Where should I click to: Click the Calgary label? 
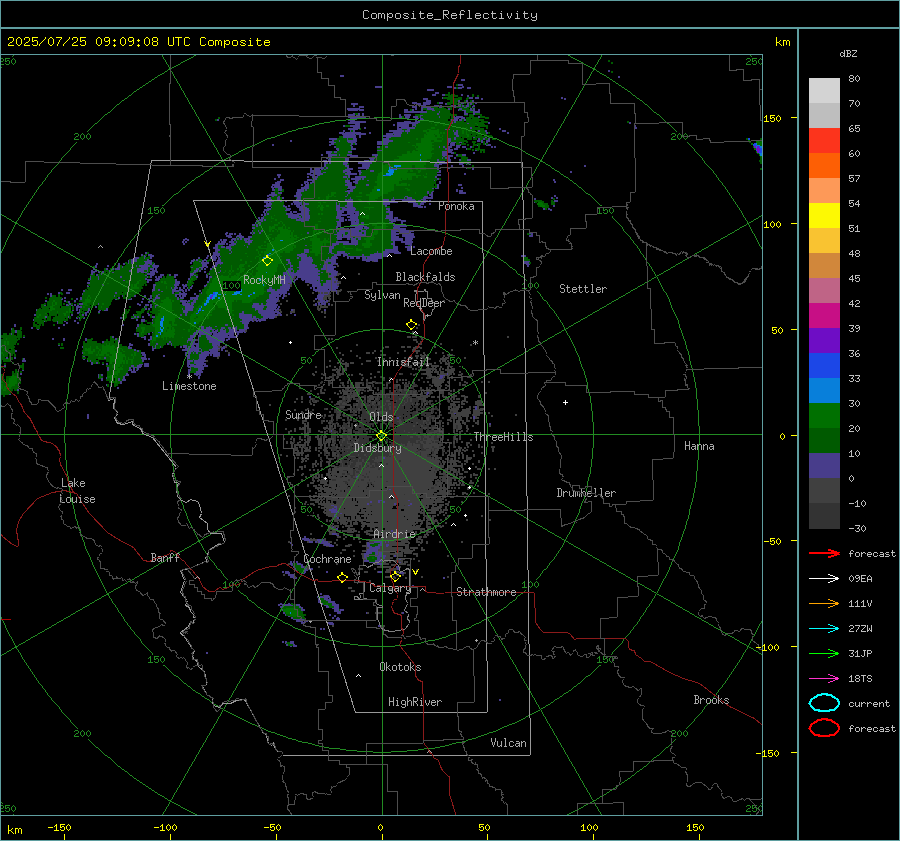click(390, 588)
